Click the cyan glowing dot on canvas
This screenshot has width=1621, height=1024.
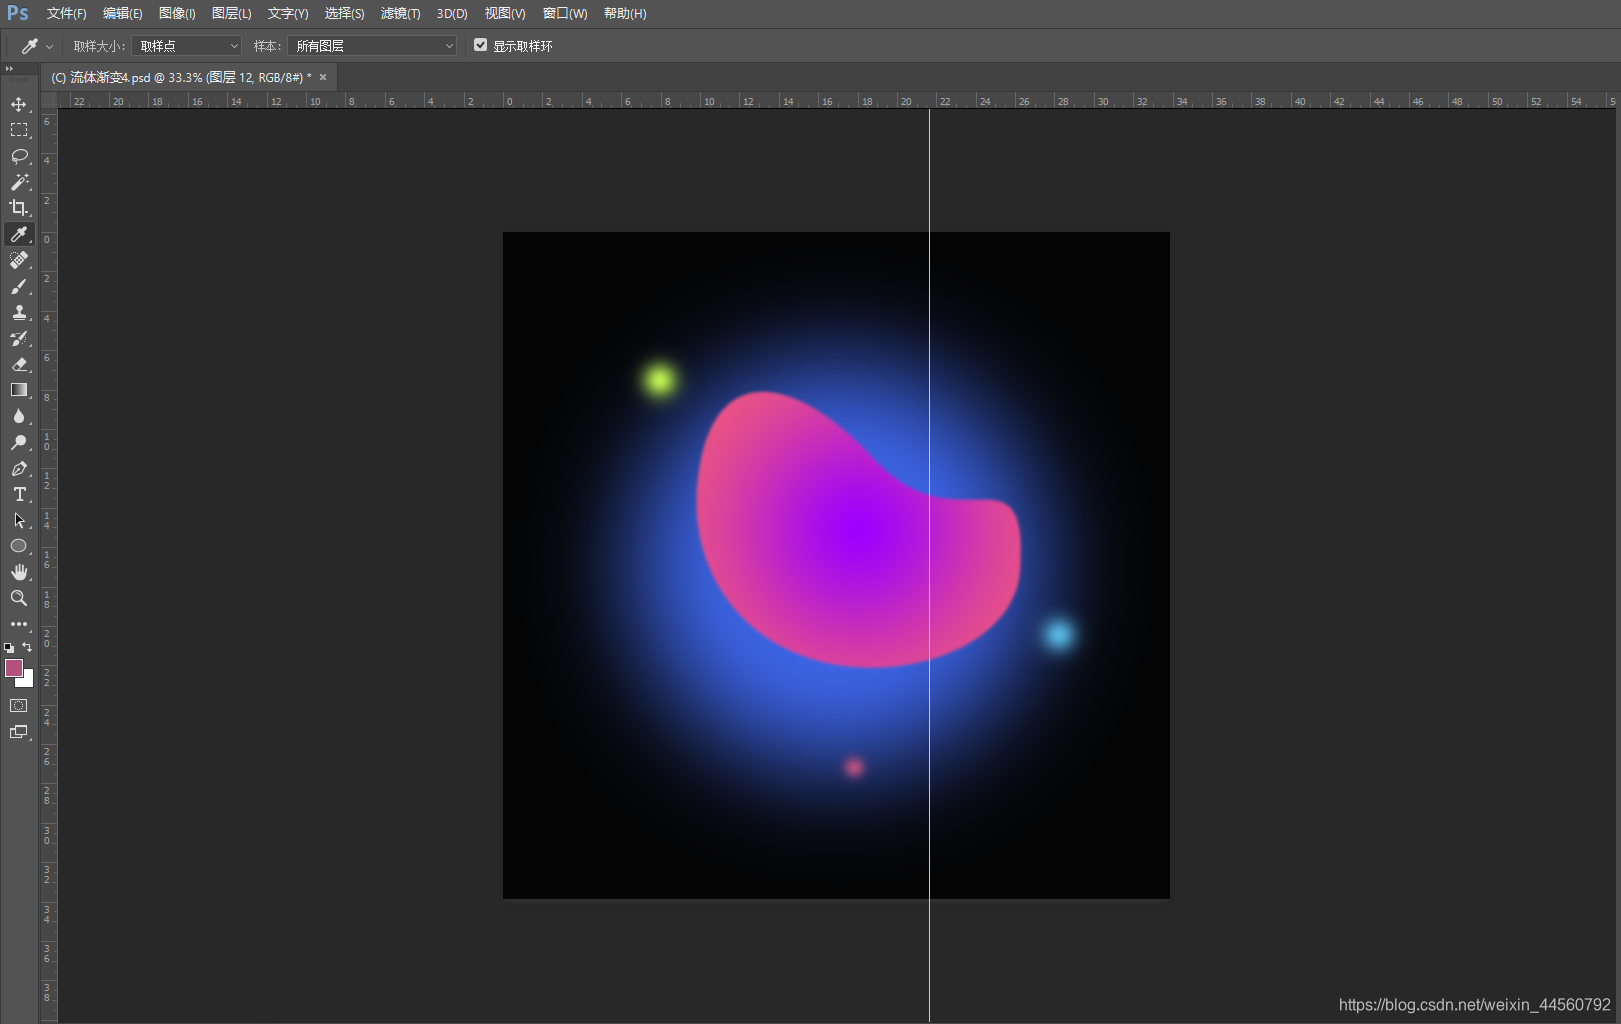tap(1059, 634)
